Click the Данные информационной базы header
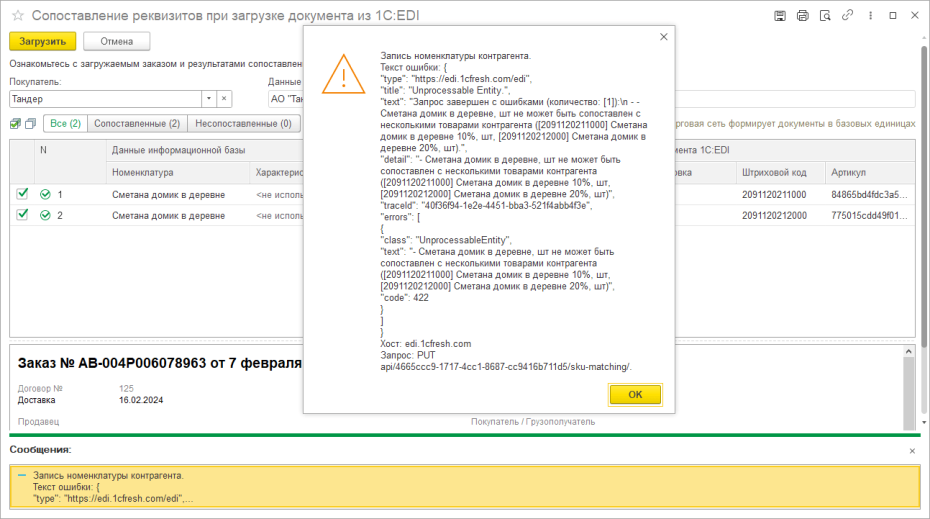 click(x=179, y=151)
